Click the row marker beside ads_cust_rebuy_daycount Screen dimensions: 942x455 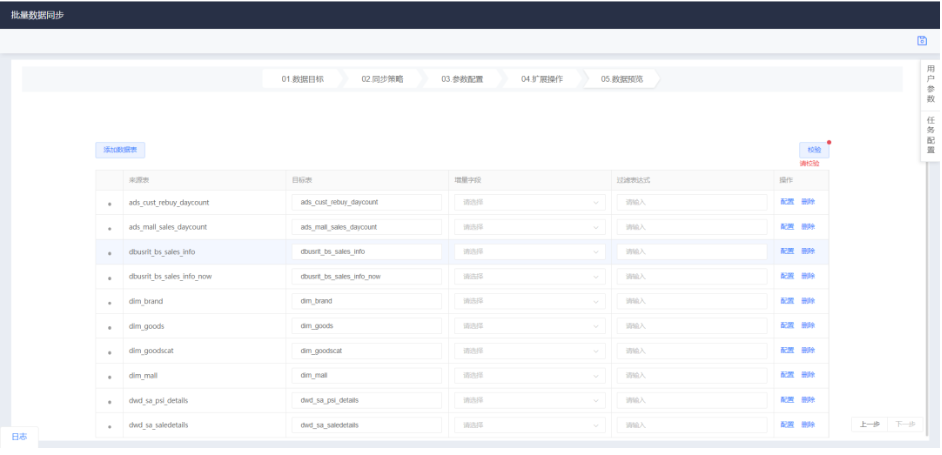pos(109,203)
